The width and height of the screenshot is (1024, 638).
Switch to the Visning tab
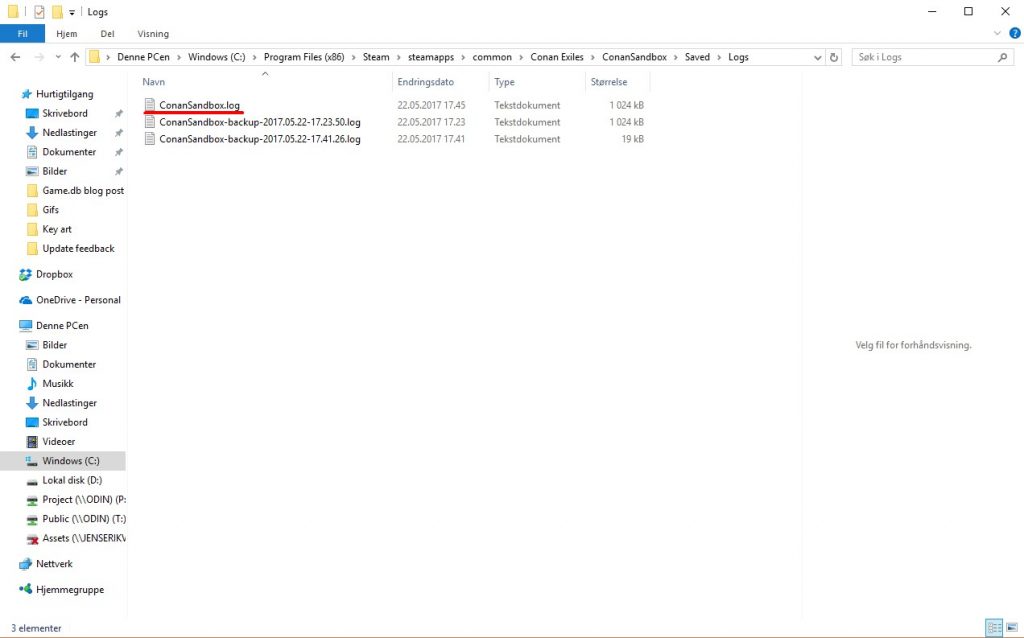point(153,33)
